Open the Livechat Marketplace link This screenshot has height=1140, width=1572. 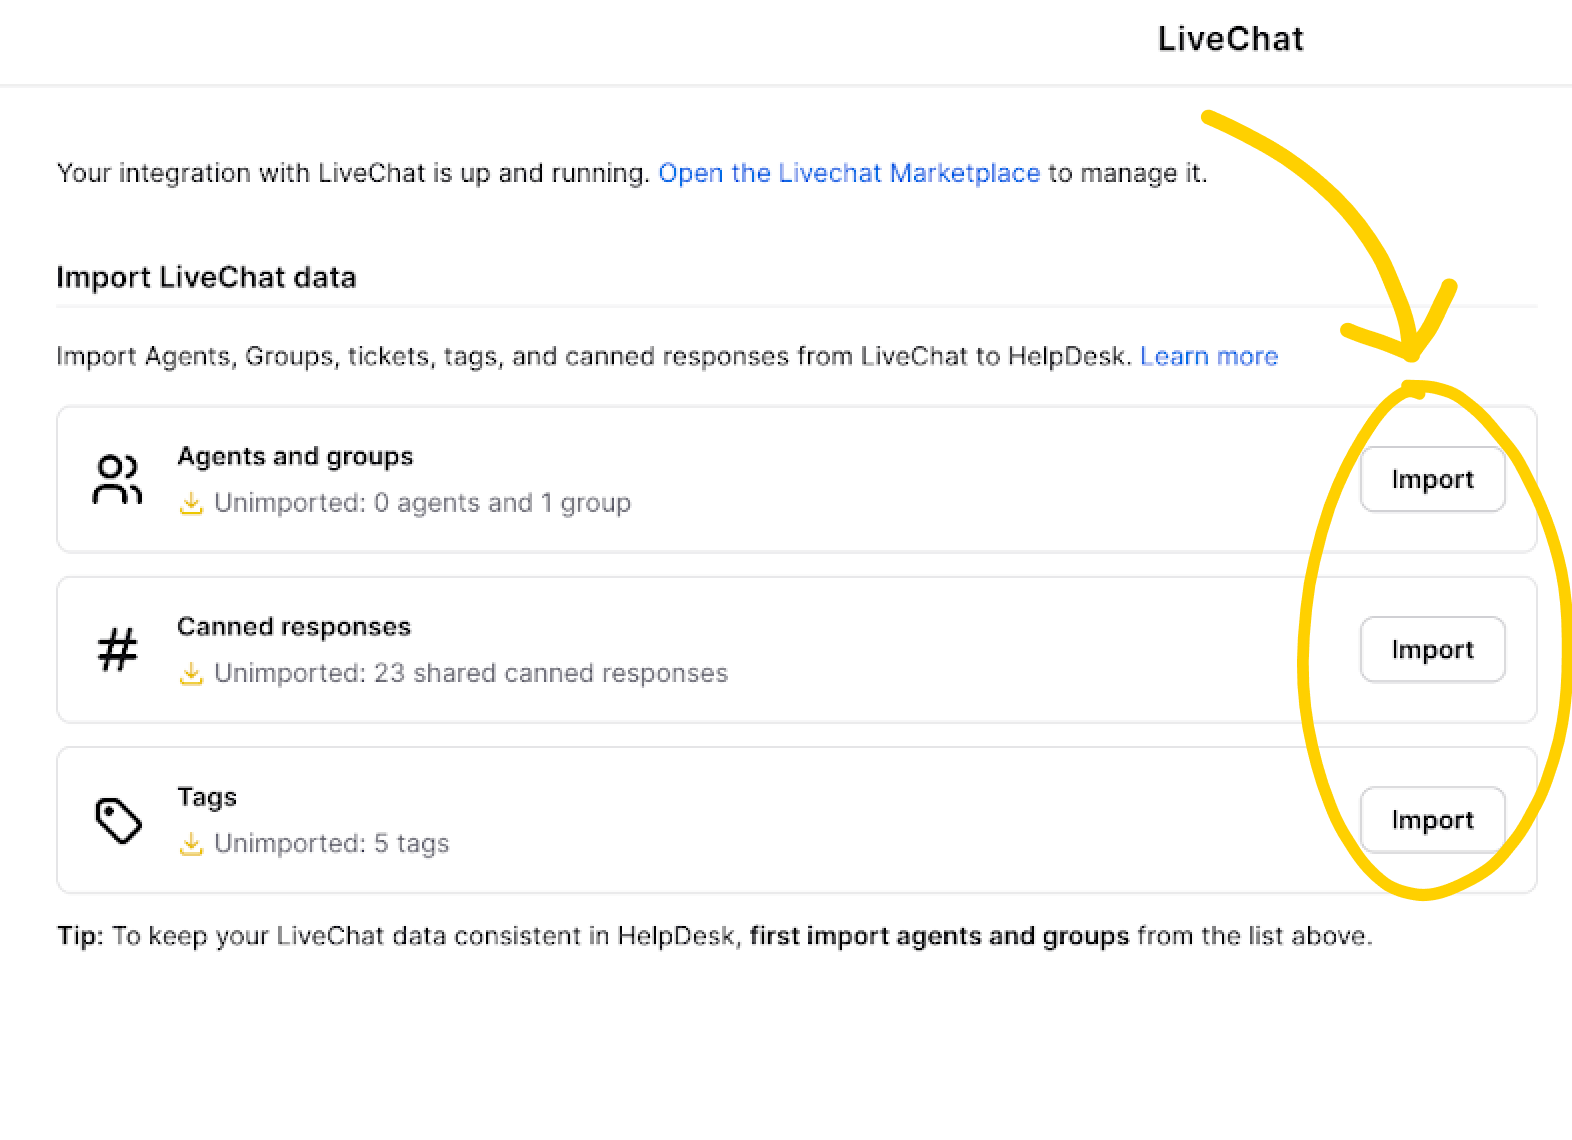tap(849, 173)
